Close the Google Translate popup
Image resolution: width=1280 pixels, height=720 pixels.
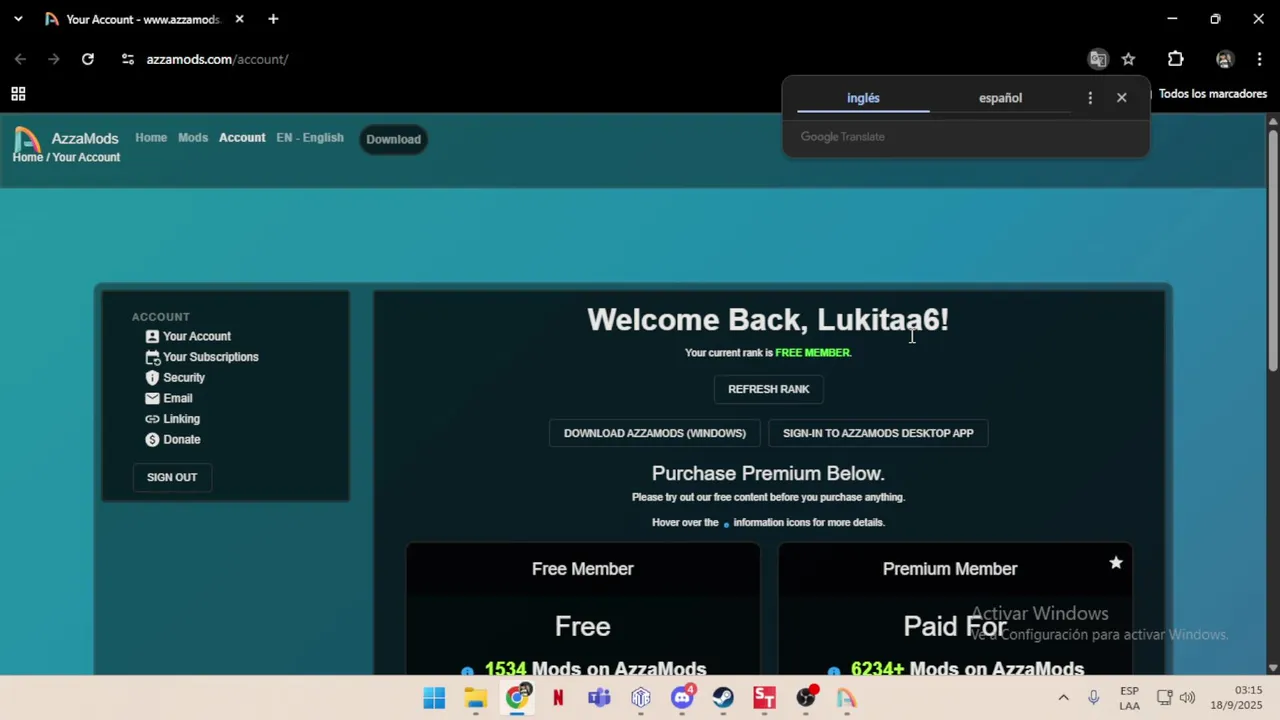tap(1121, 98)
